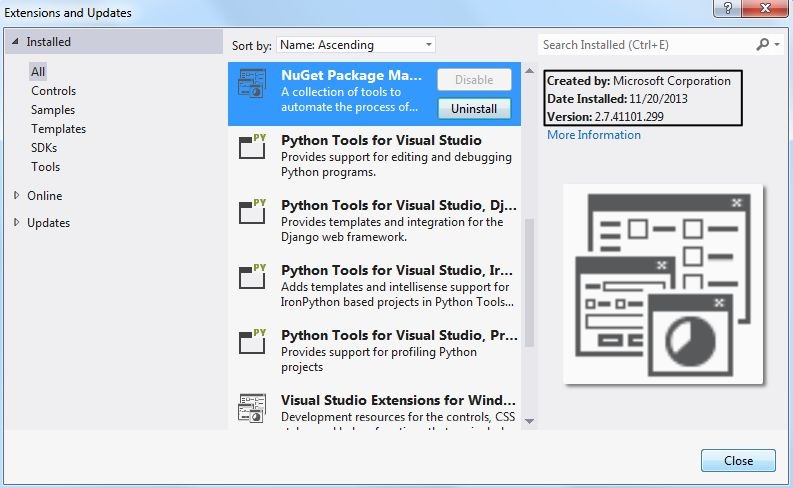Select the SDKs category

pos(44,148)
